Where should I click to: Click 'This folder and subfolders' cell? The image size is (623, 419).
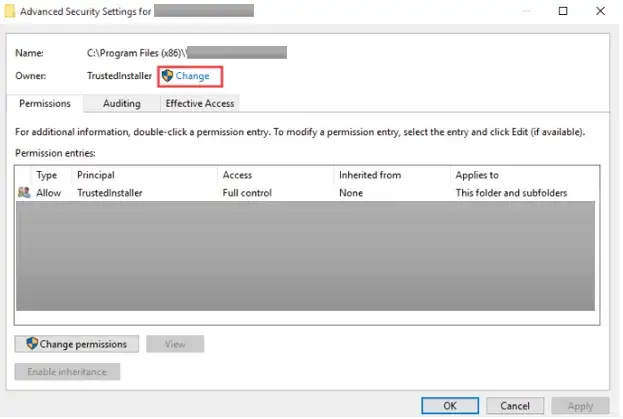[511, 193]
